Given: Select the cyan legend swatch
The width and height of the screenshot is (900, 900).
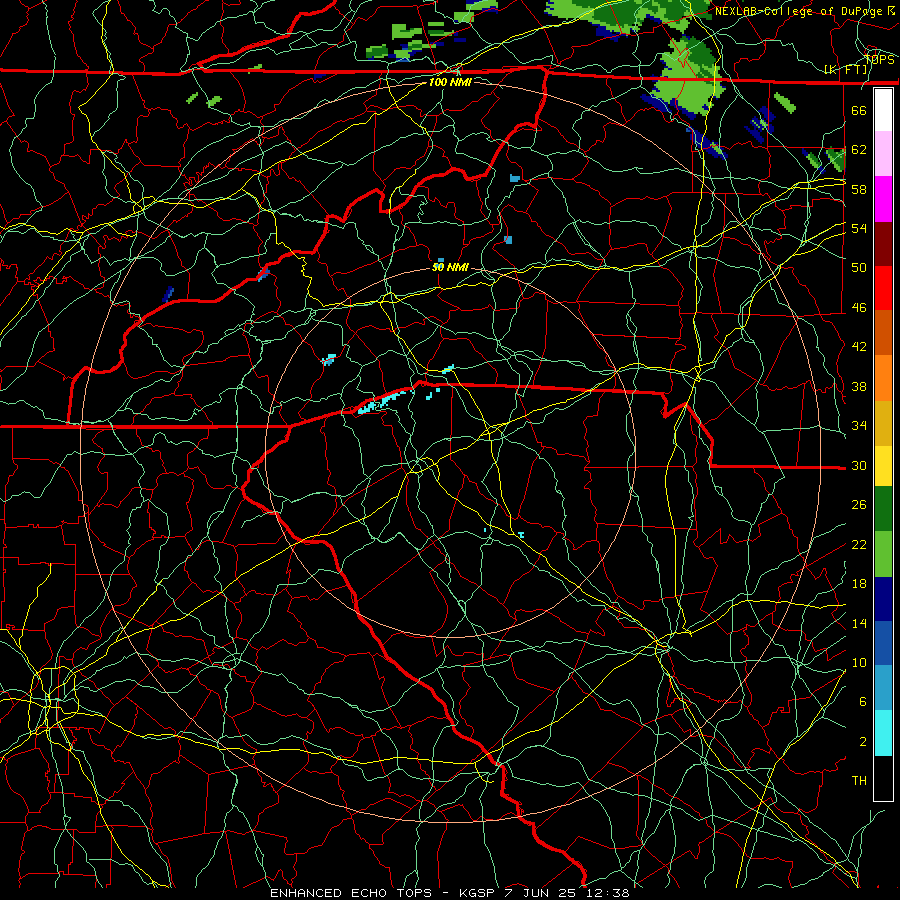Looking at the screenshot, I should coord(883,733).
